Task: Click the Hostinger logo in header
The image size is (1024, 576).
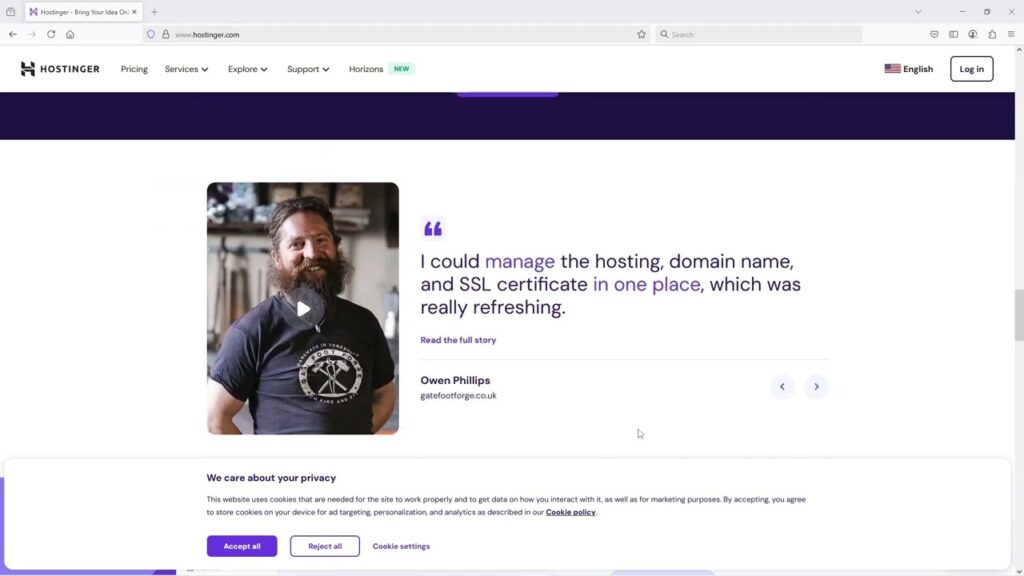Action: tap(60, 69)
